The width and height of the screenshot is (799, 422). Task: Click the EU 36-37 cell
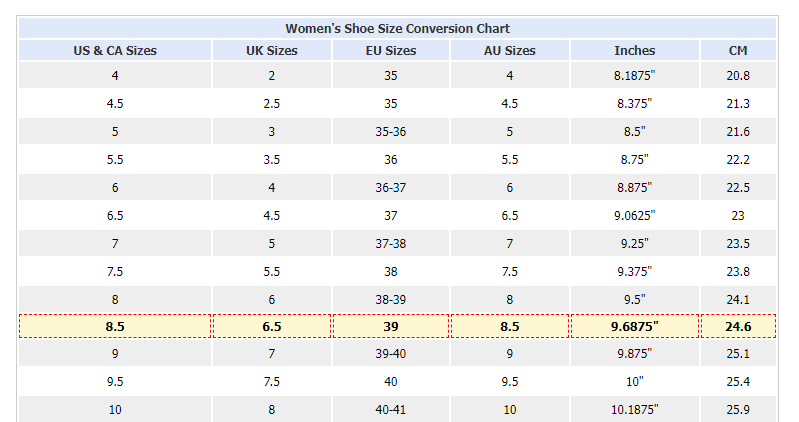(x=391, y=188)
